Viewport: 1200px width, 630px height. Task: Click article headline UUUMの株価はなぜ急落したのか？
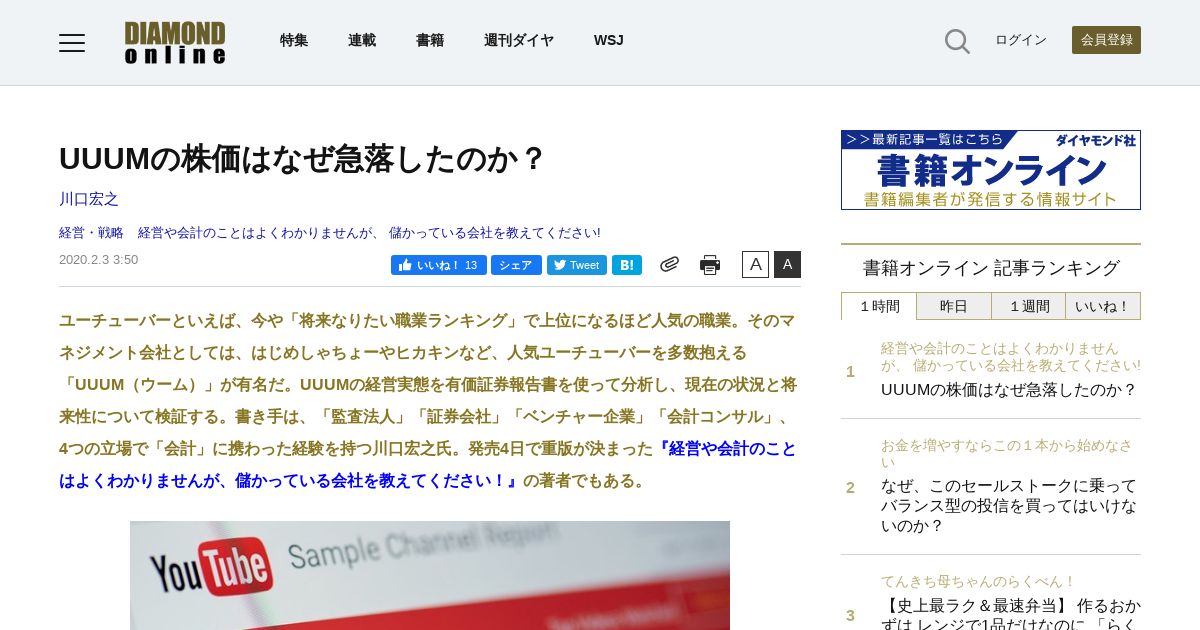click(x=302, y=159)
